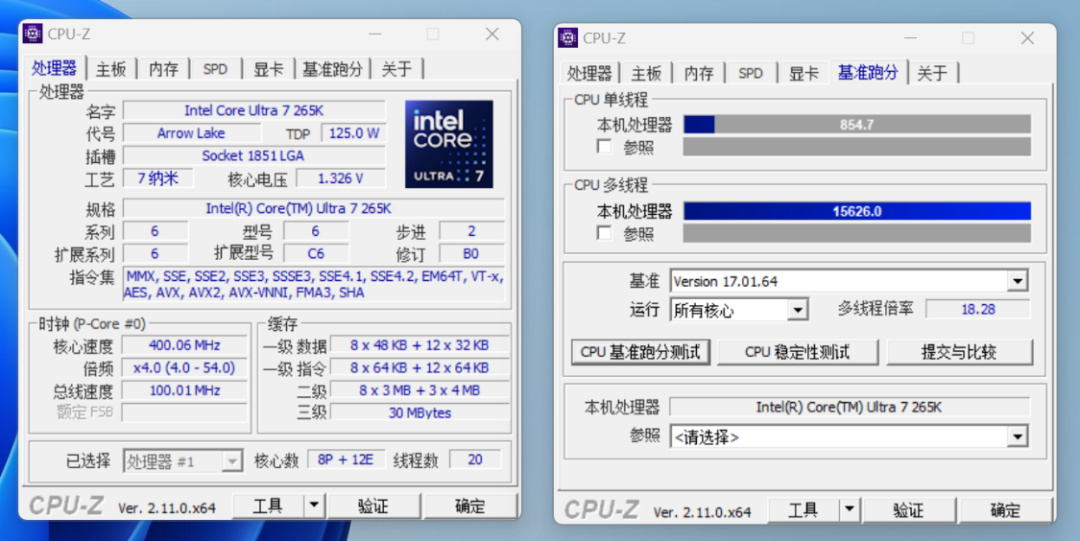Click the 三级 30 MBytes value

point(419,413)
